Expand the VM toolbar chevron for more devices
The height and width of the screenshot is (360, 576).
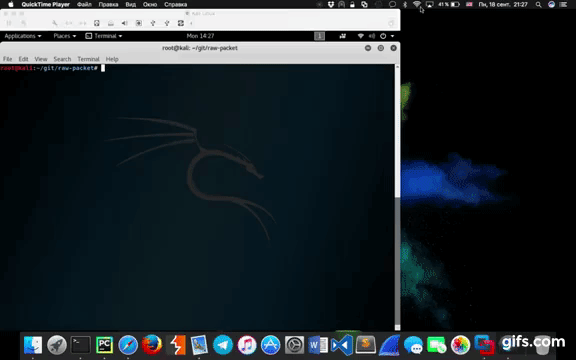coord(191,23)
